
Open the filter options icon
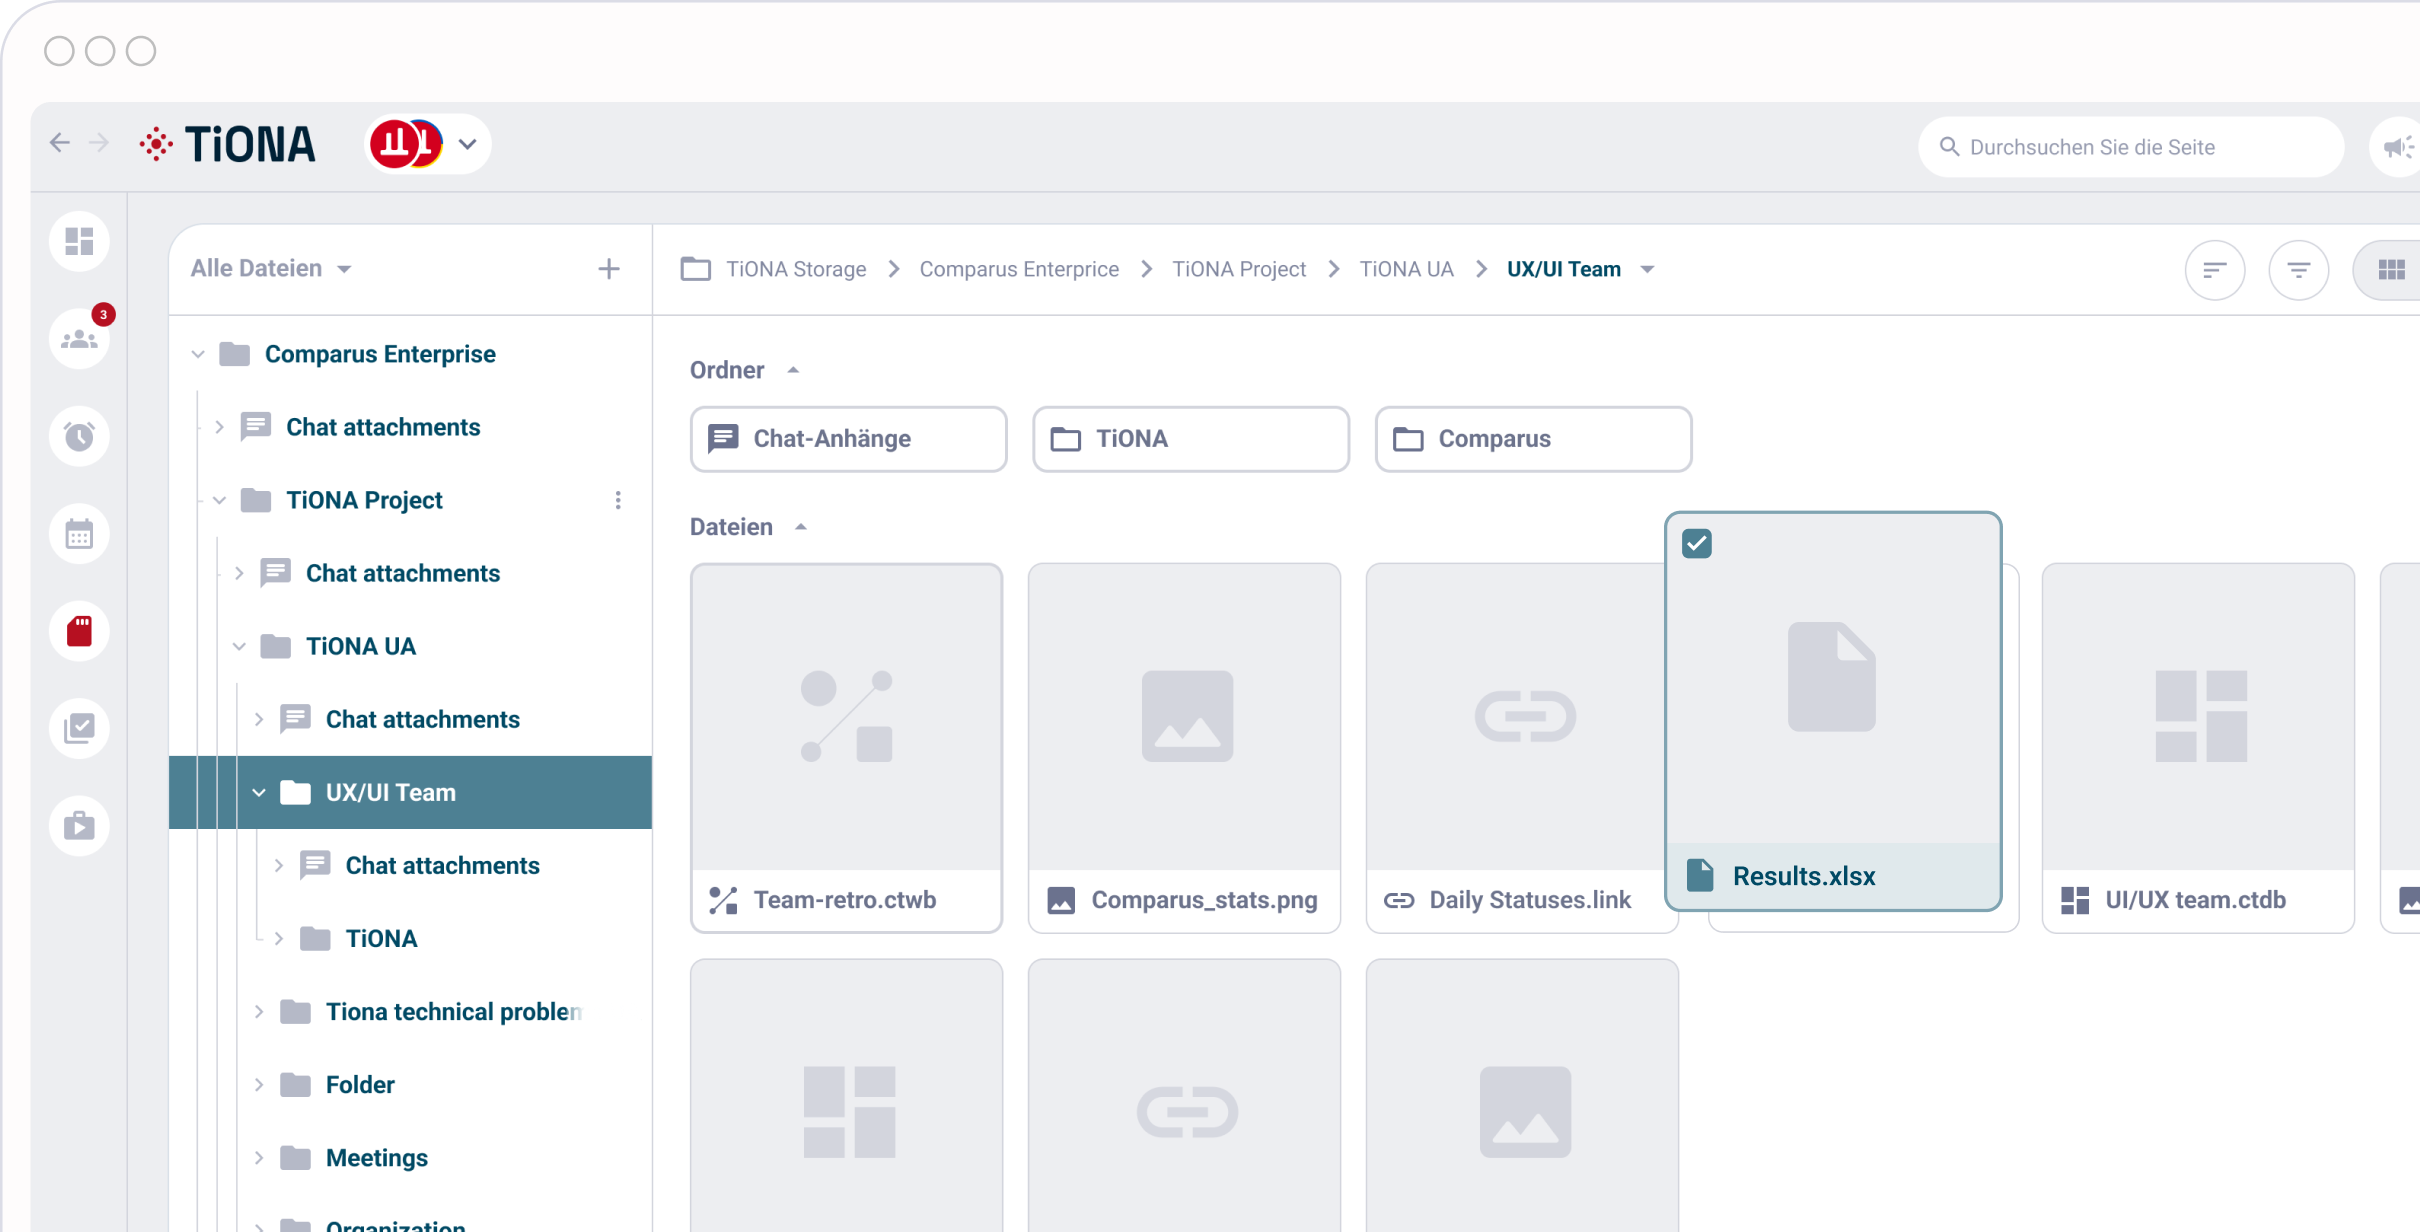pos(2298,269)
